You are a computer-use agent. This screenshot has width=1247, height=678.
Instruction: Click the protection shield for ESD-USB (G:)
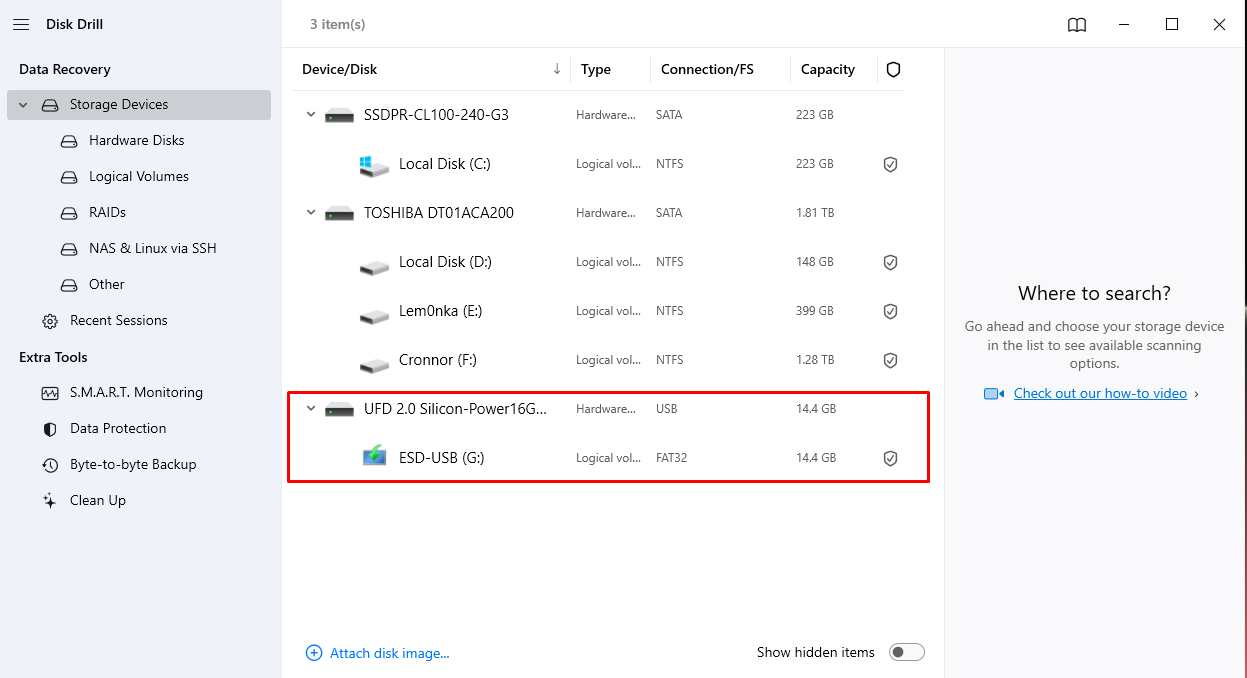pyautogui.click(x=890, y=458)
